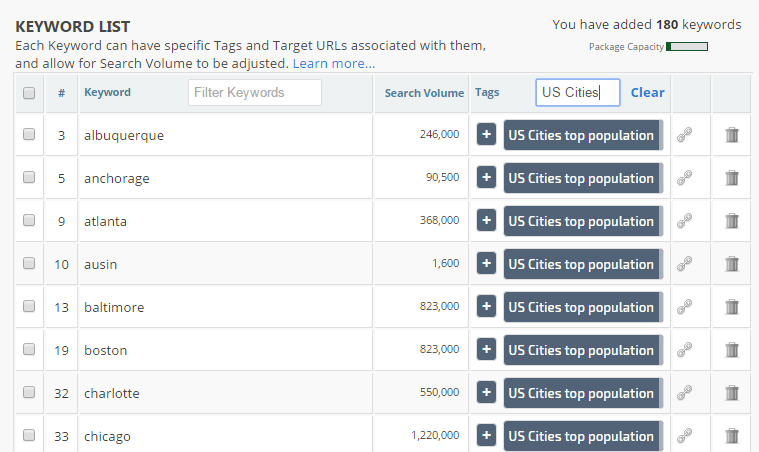Click the link icon for anchorage row
This screenshot has height=452, width=759.
(685, 178)
